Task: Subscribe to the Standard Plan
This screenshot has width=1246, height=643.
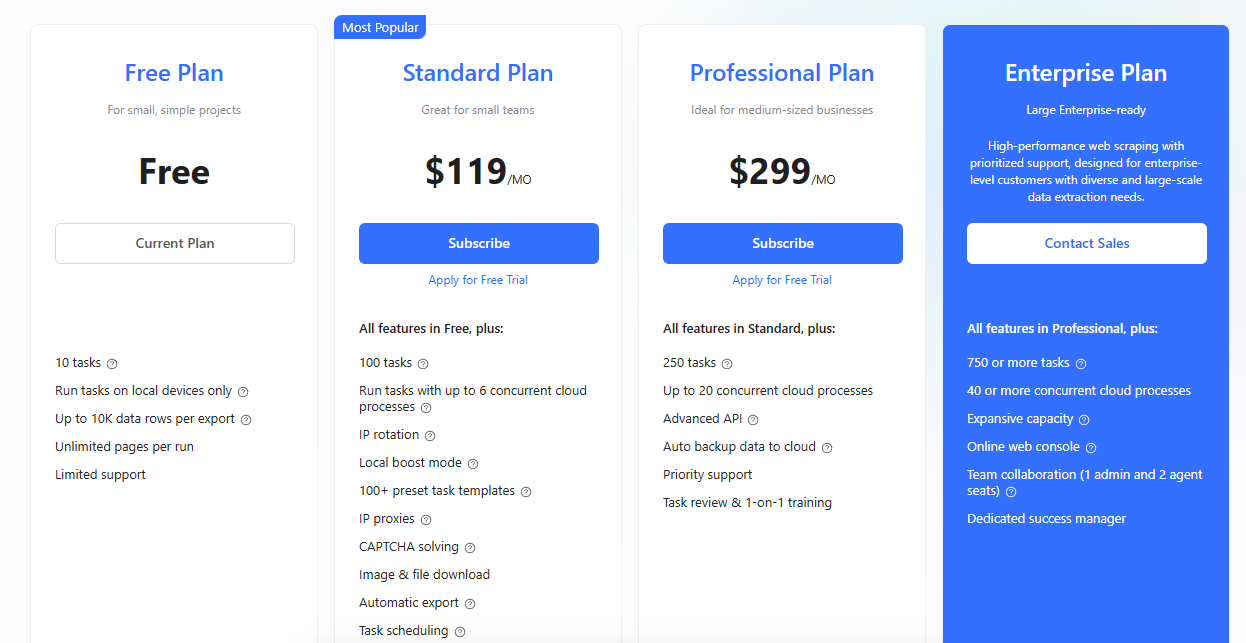Action: (479, 243)
